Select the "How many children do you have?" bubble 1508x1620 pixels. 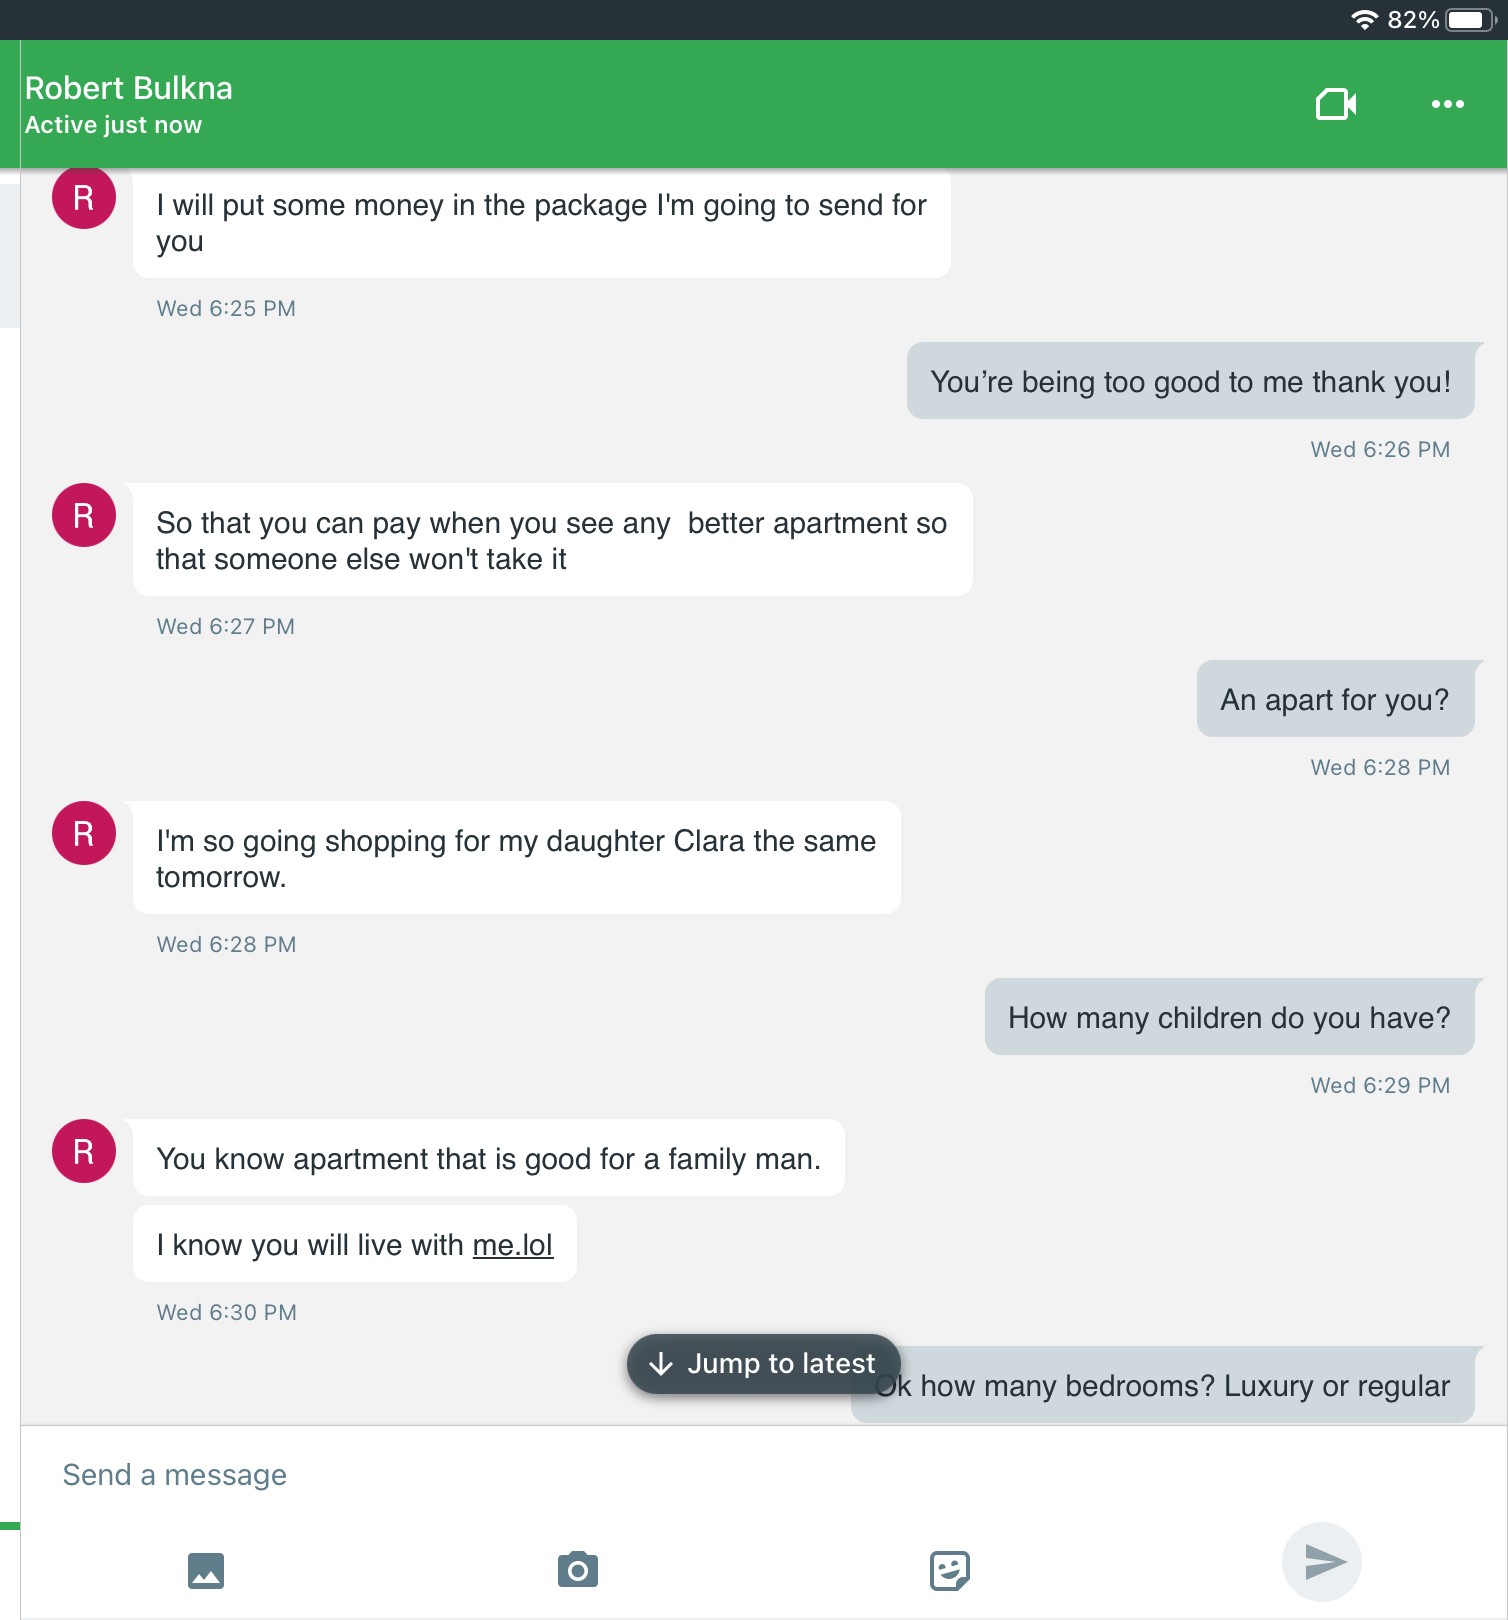click(x=1229, y=1017)
